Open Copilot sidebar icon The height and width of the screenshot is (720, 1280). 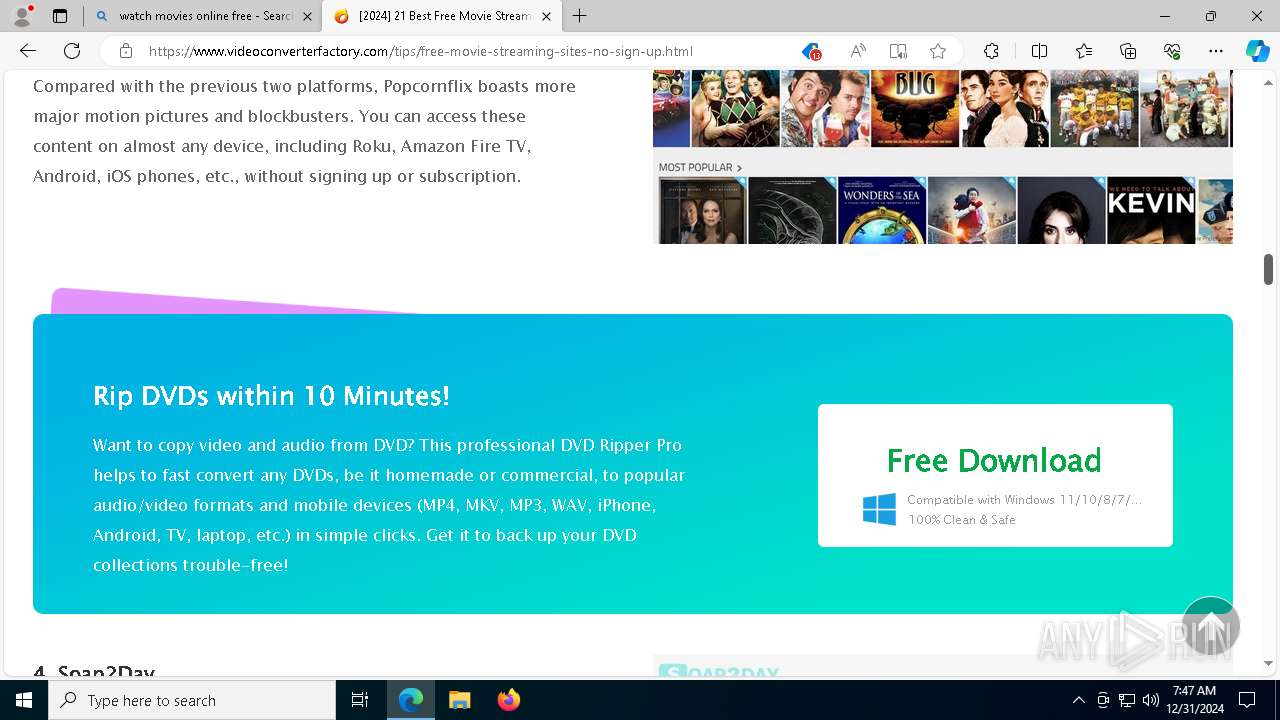point(1257,51)
